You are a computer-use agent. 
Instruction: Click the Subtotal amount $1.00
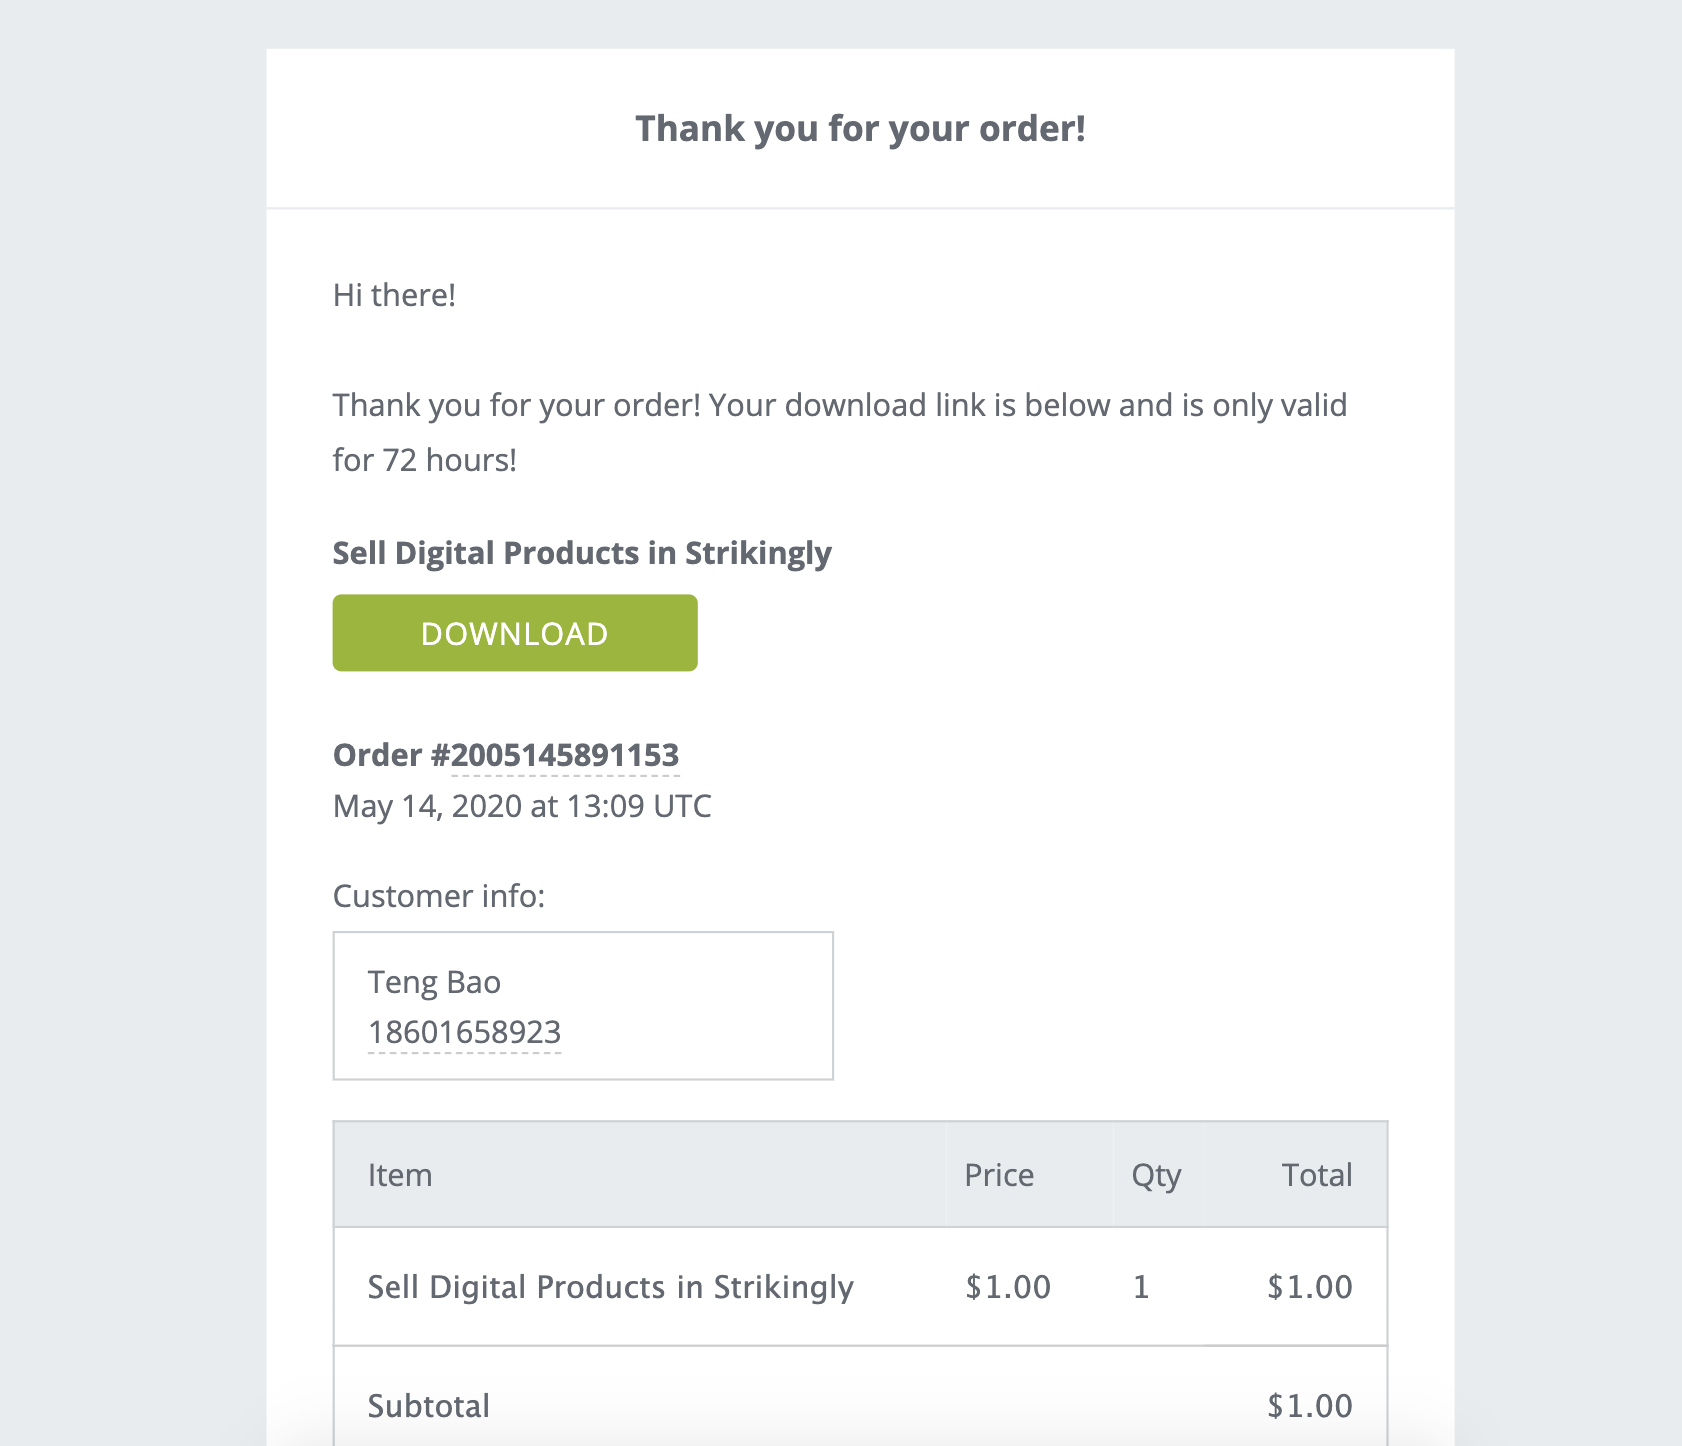(1310, 1406)
